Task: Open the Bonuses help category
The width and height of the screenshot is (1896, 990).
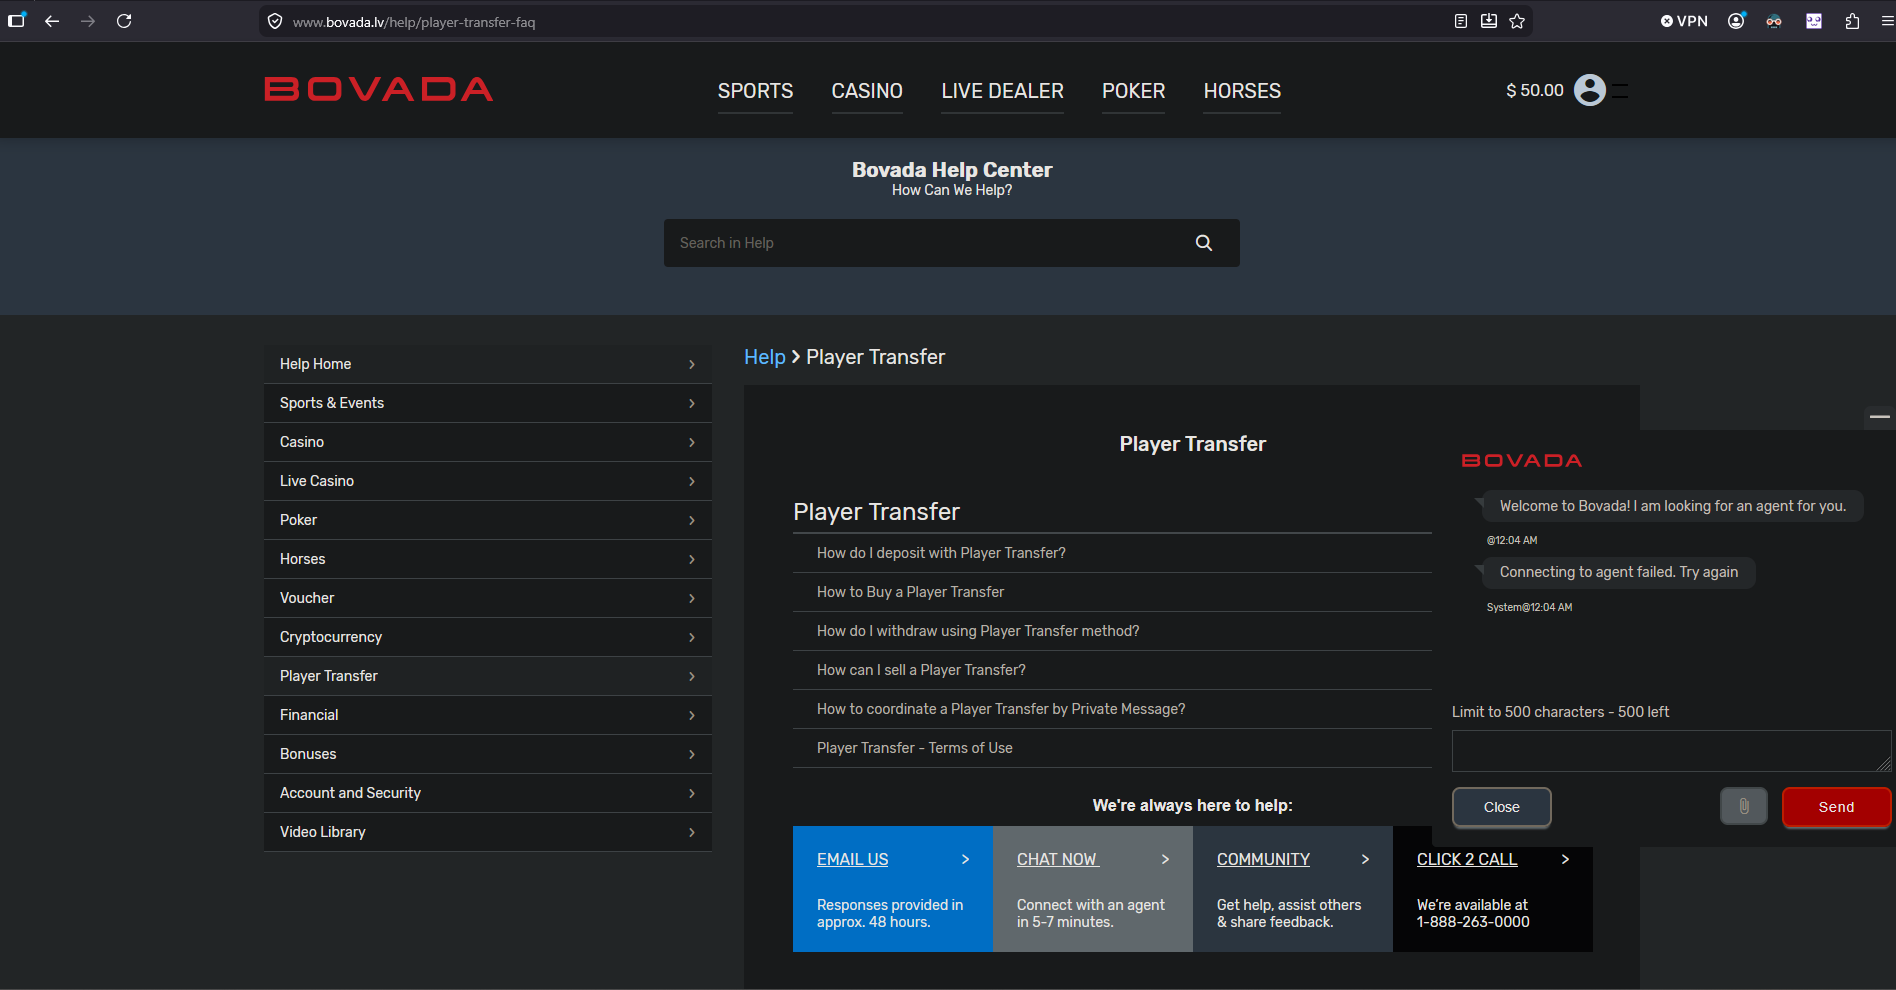Action: (488, 754)
